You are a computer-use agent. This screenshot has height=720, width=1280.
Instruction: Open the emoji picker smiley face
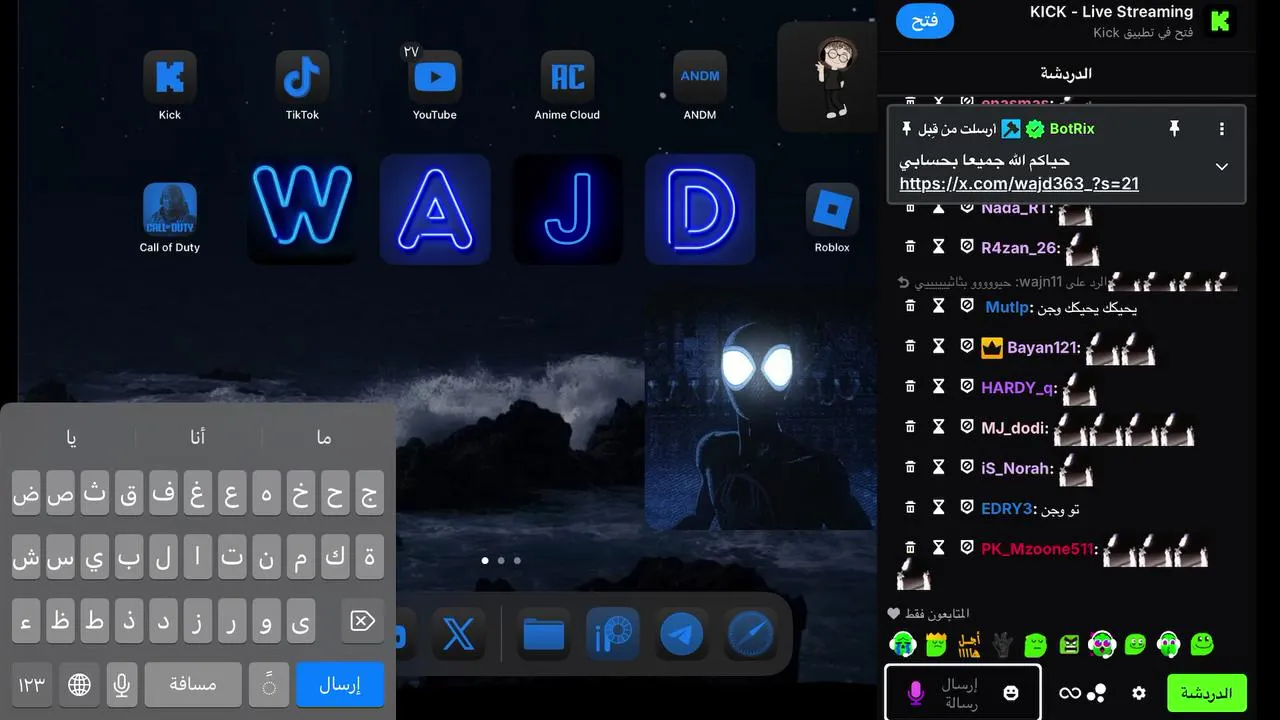(x=1011, y=692)
